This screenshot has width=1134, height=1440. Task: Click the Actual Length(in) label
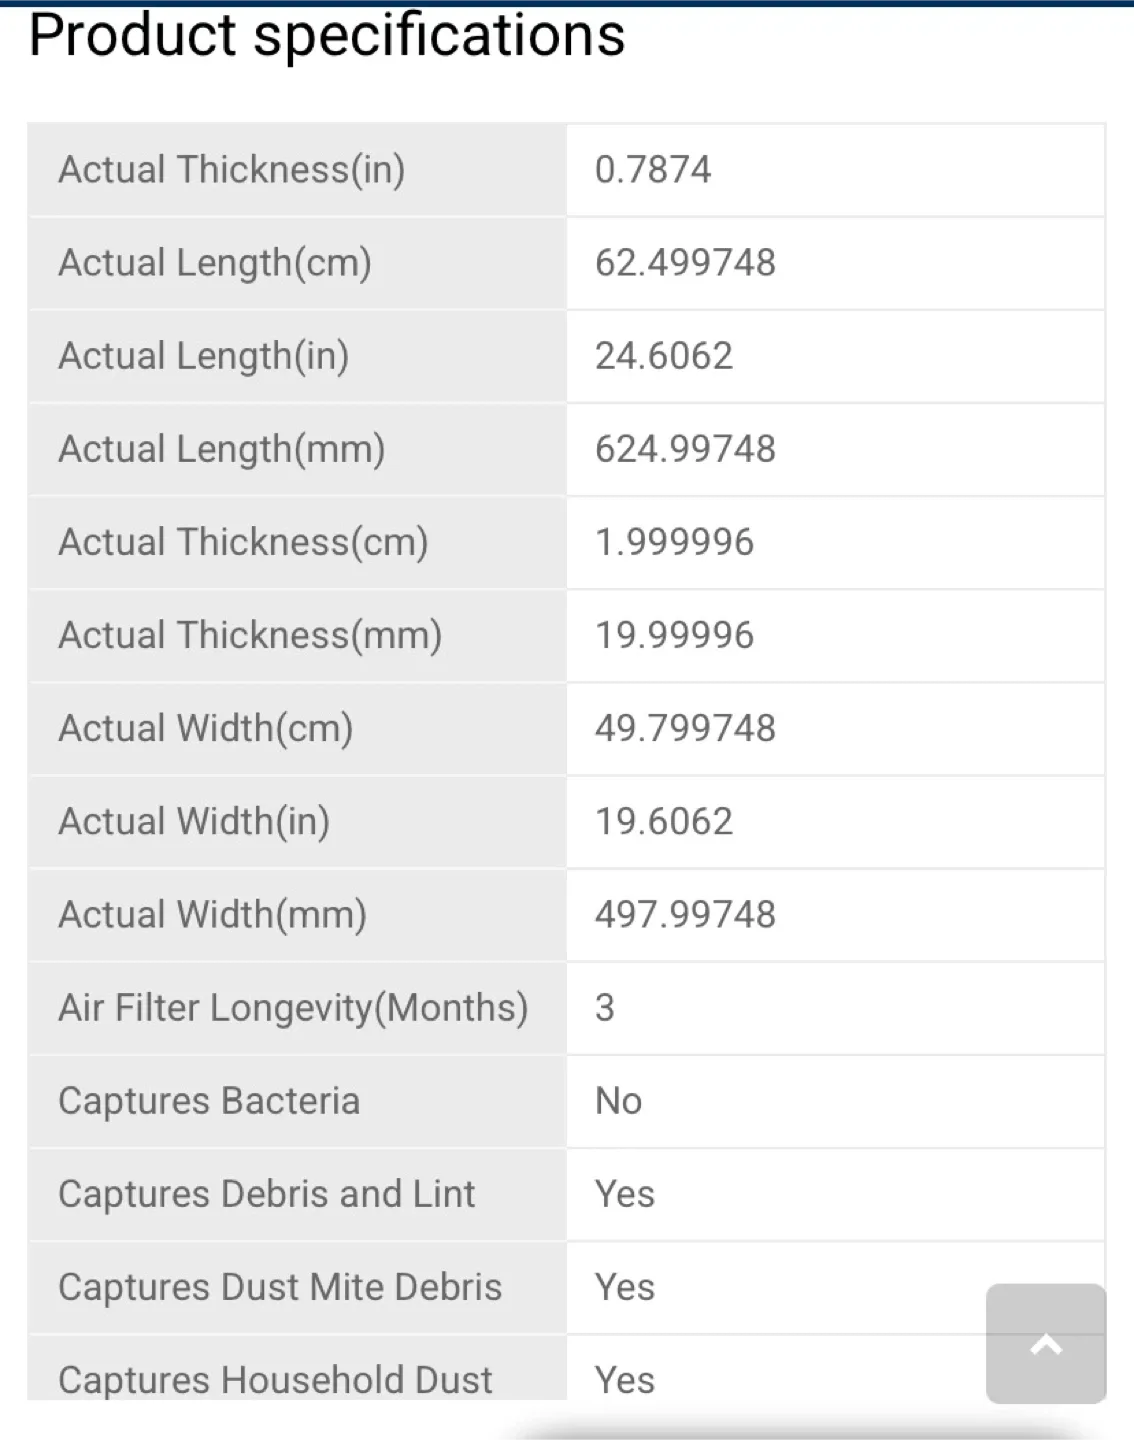click(204, 356)
